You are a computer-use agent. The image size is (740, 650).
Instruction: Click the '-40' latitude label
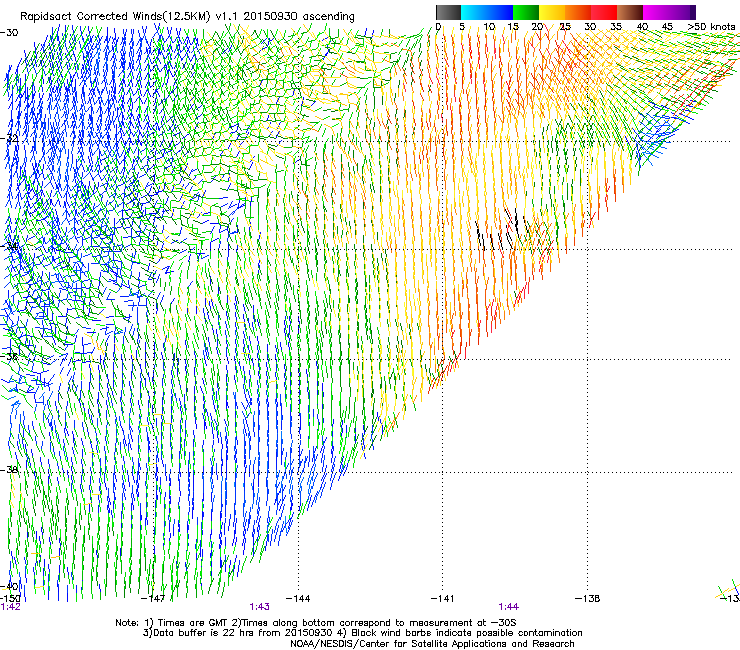click(9, 586)
